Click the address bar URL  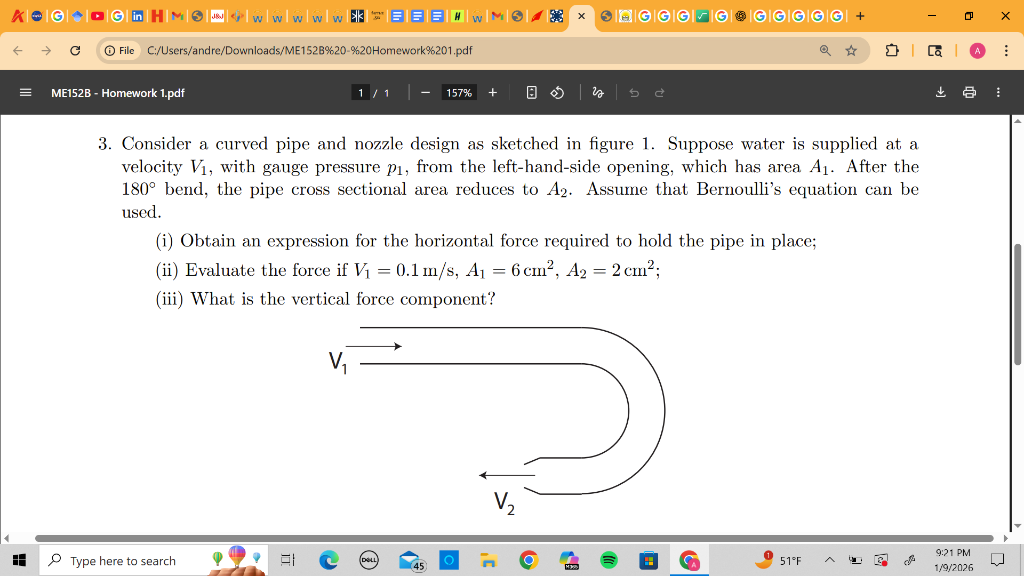tap(310, 50)
